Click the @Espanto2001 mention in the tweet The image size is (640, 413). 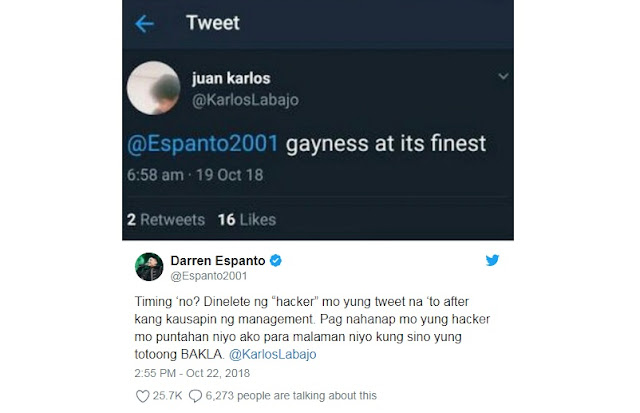[x=202, y=144]
